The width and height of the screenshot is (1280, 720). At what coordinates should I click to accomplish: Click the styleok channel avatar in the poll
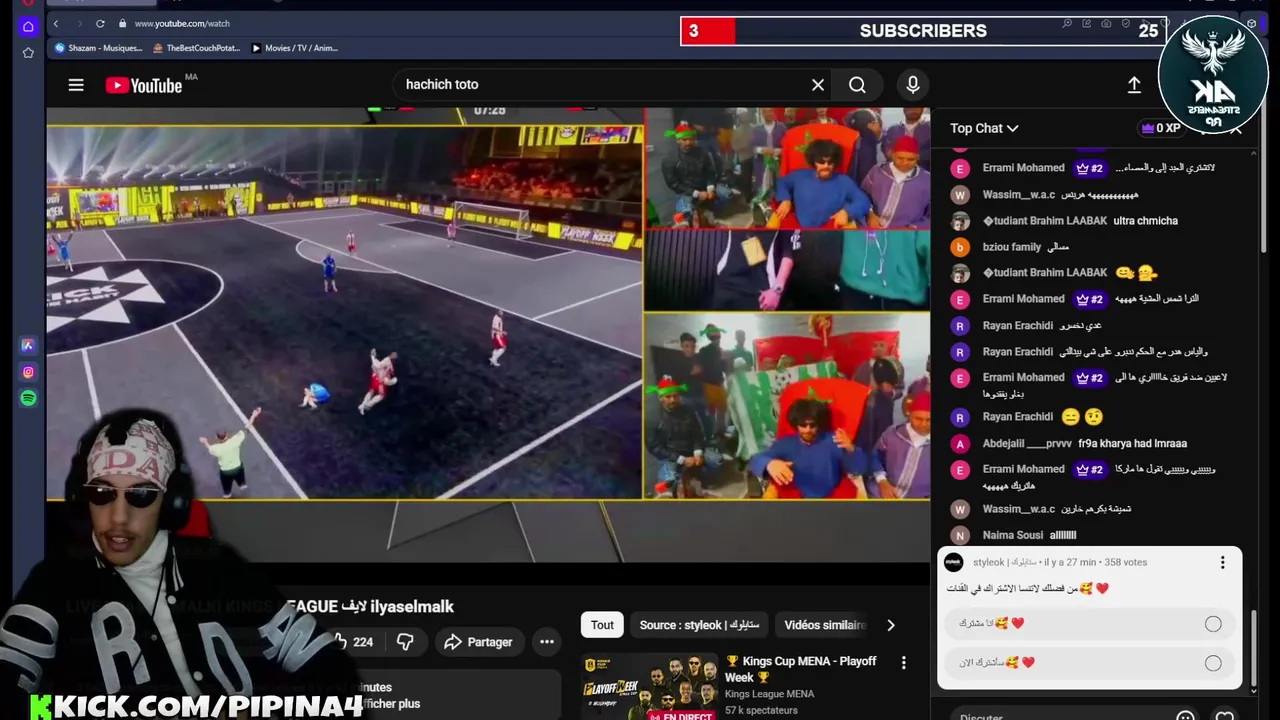(x=954, y=562)
